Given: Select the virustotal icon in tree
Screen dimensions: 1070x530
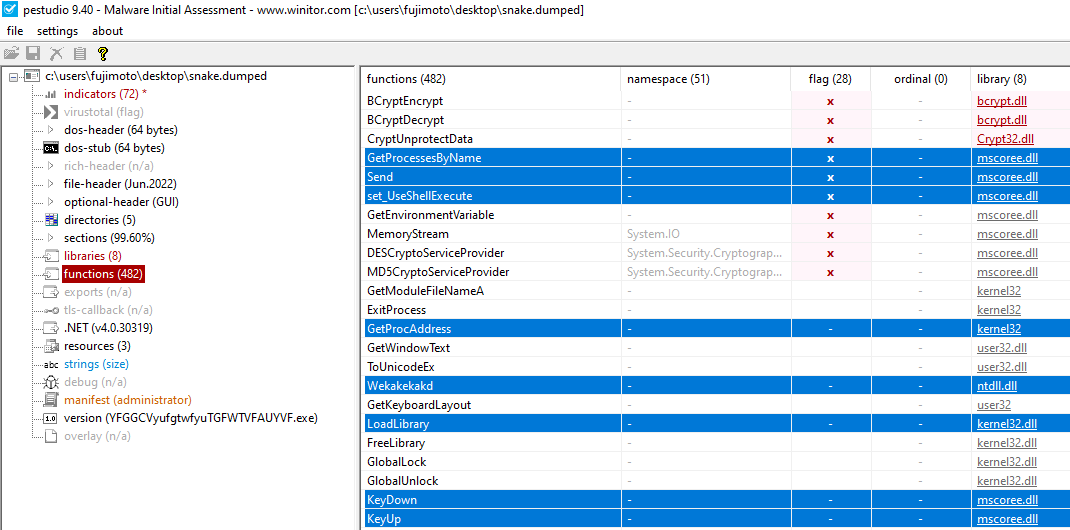Looking at the screenshot, I should 51,112.
